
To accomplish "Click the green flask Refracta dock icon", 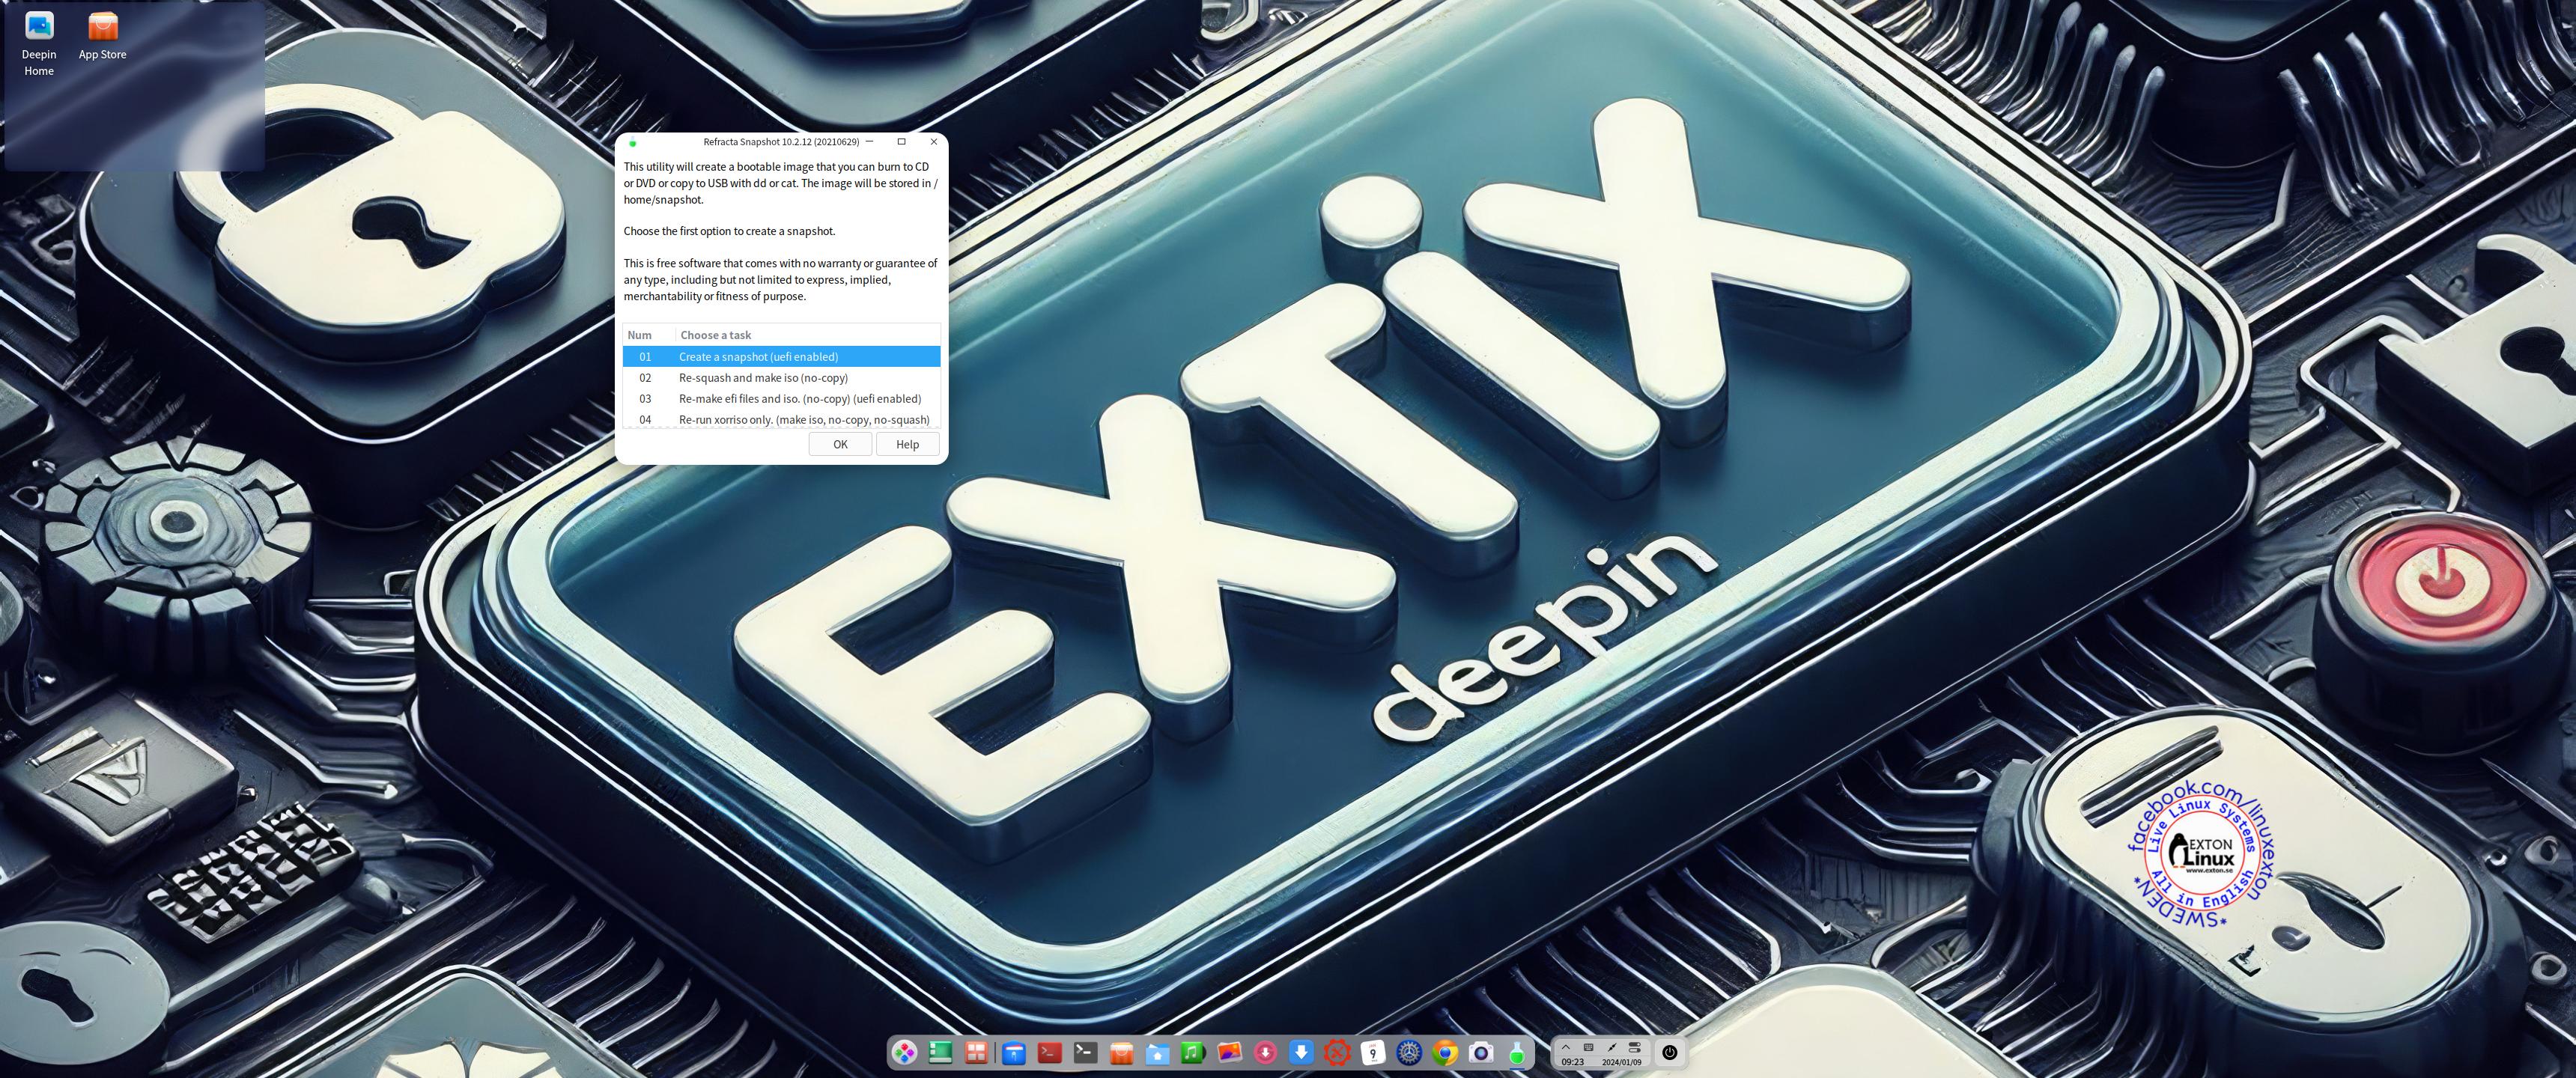I will pos(1517,1052).
